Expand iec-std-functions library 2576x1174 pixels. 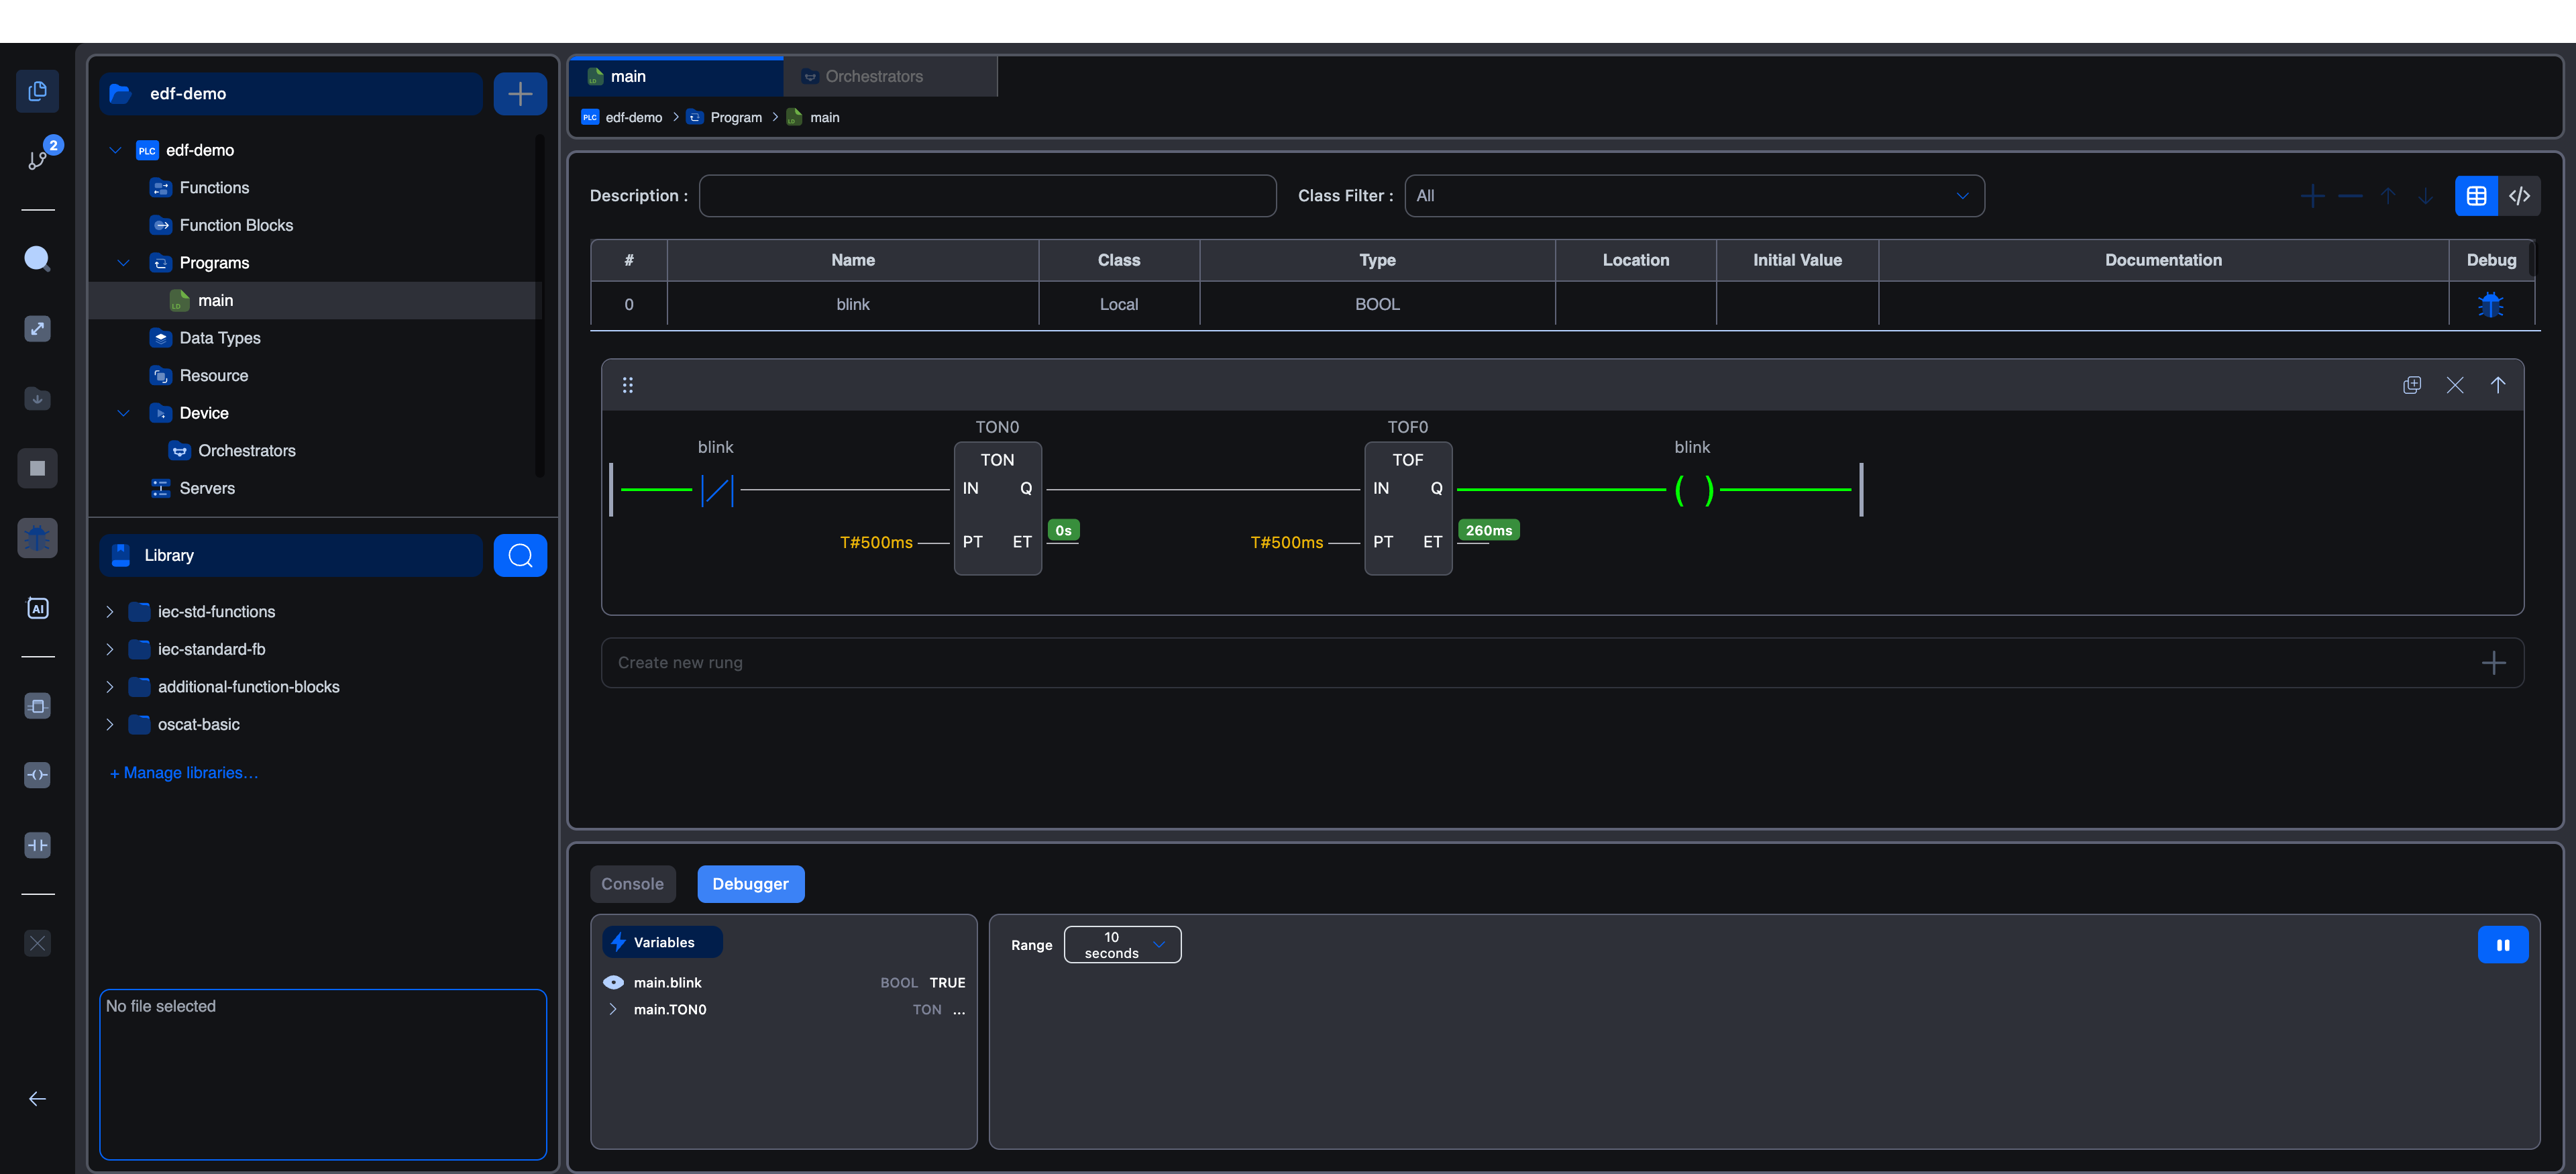tap(110, 612)
